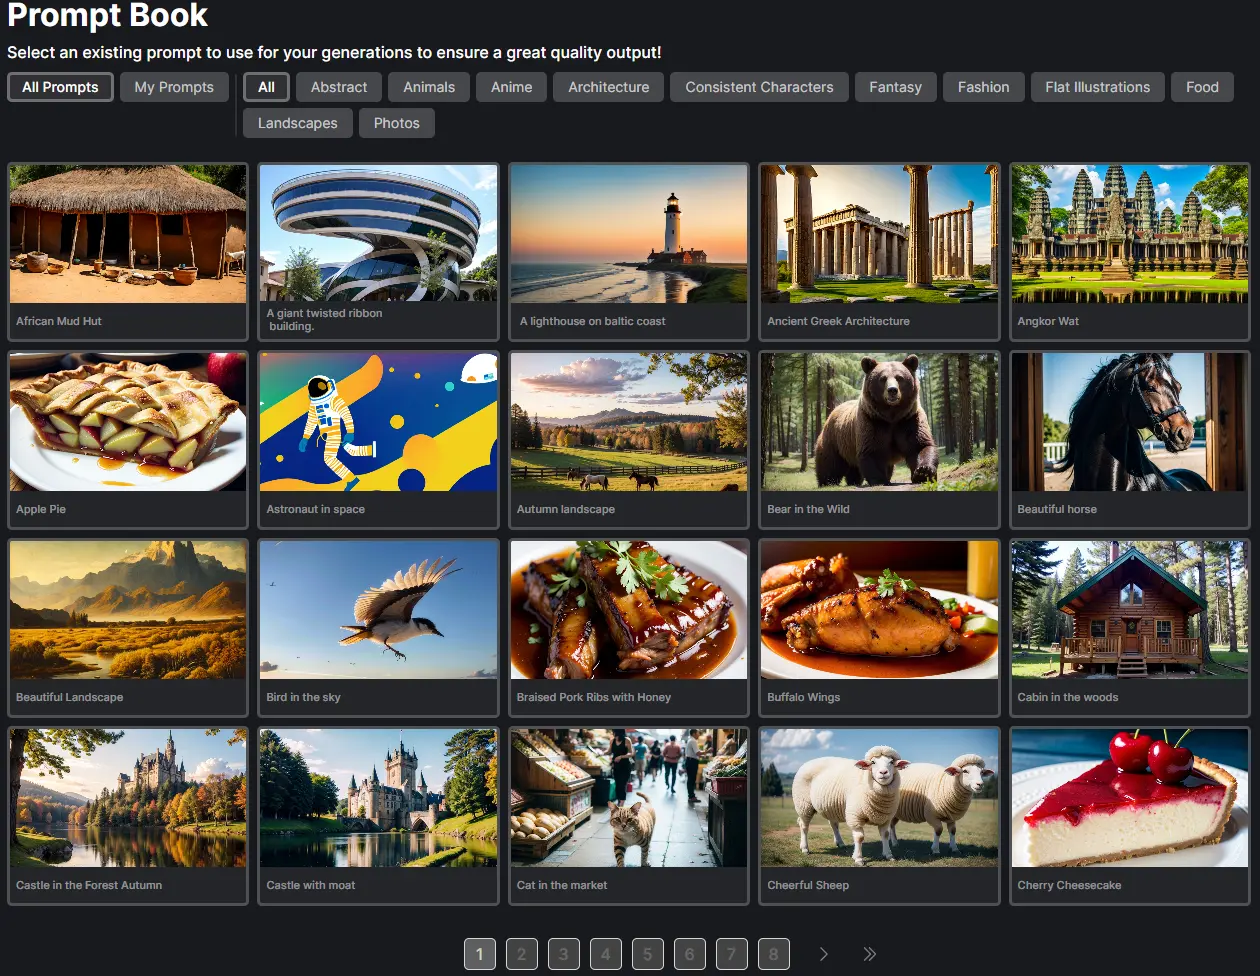Filter prompts by Anime category
The image size is (1260, 976).
(x=511, y=87)
